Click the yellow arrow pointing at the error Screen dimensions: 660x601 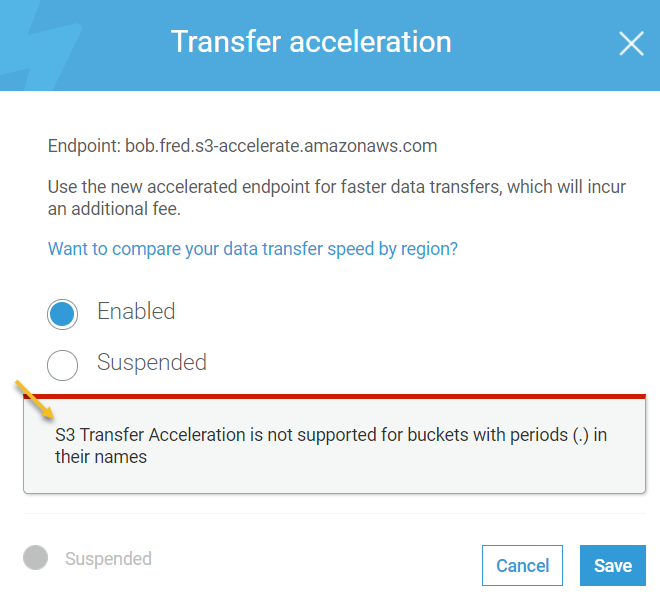(34, 400)
